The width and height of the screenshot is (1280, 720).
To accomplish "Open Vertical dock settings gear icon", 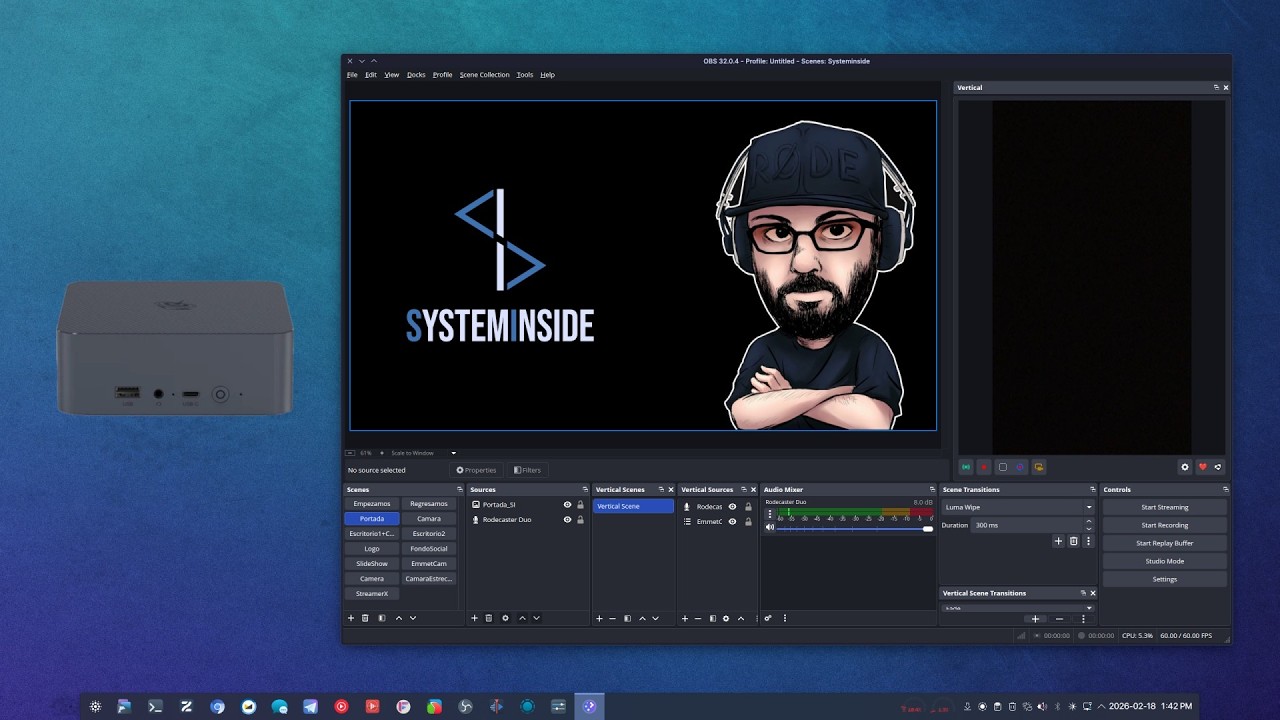I will tap(1185, 467).
